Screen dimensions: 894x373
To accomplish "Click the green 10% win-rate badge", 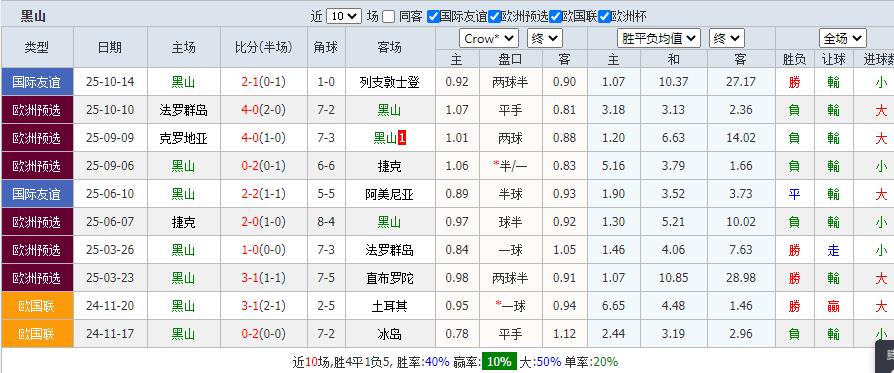I will [x=499, y=362].
